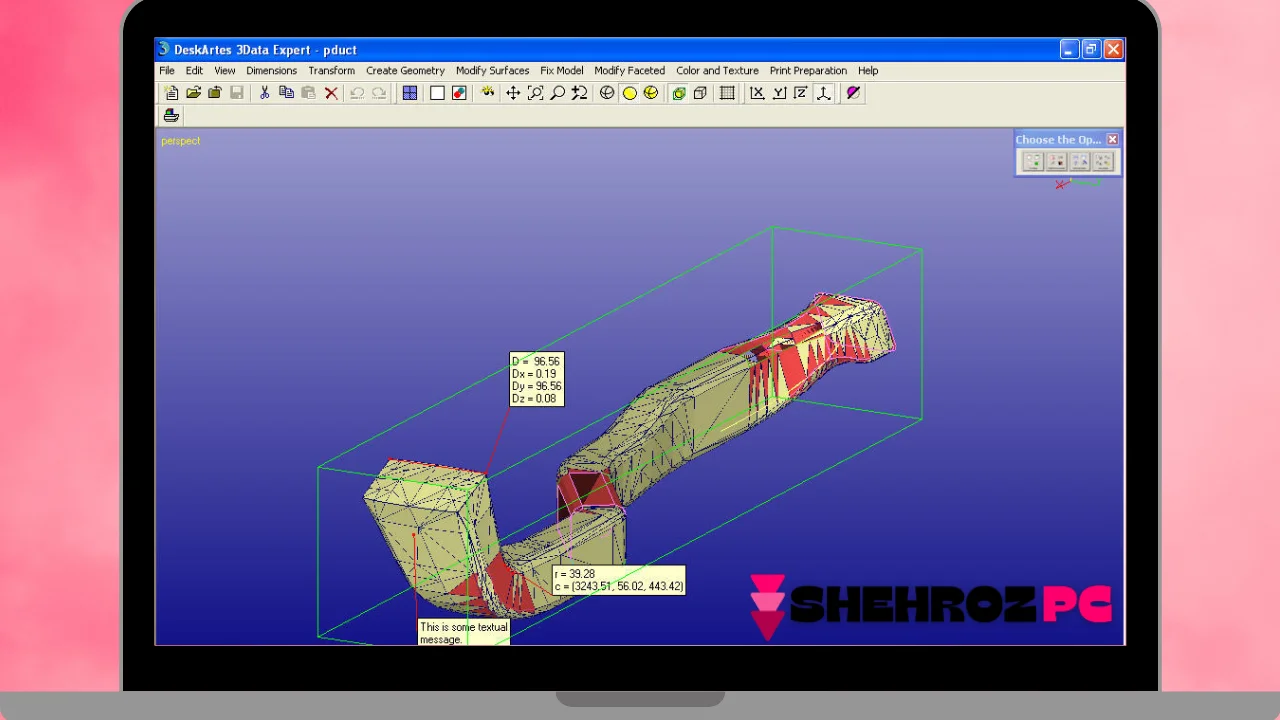Click the white square single-view icon
Image resolution: width=1280 pixels, height=720 pixels.
[437, 93]
